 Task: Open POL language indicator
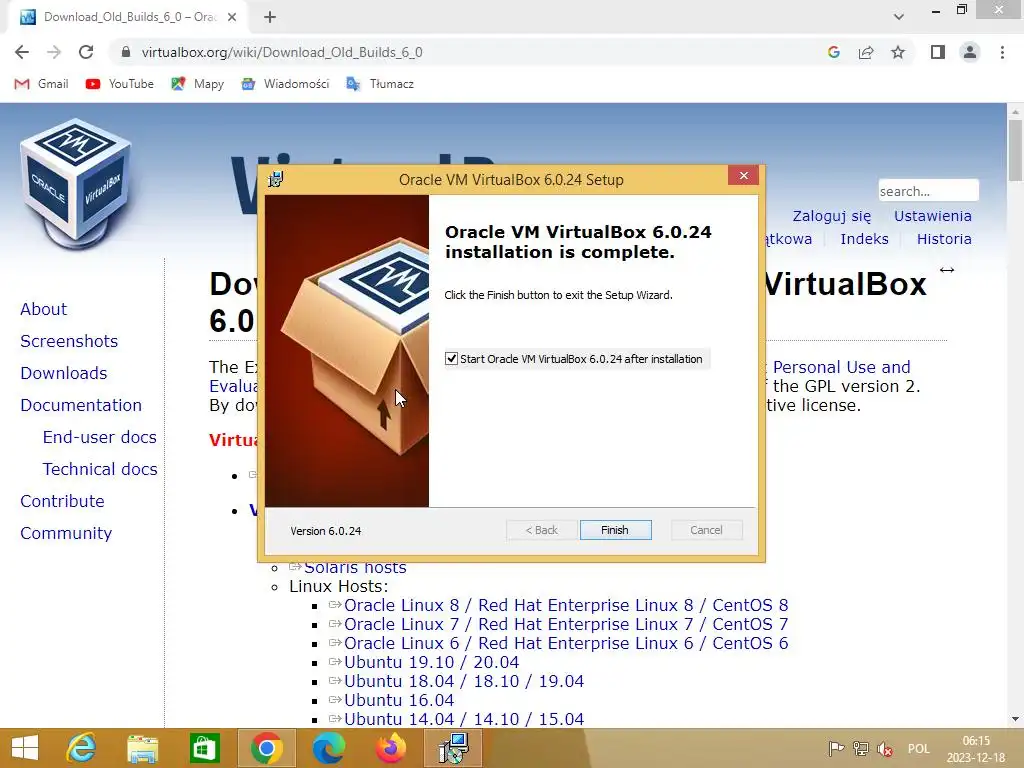(x=918, y=749)
